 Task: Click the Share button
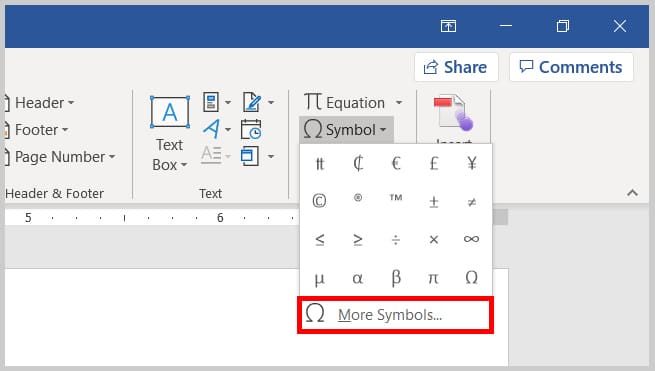pos(456,67)
